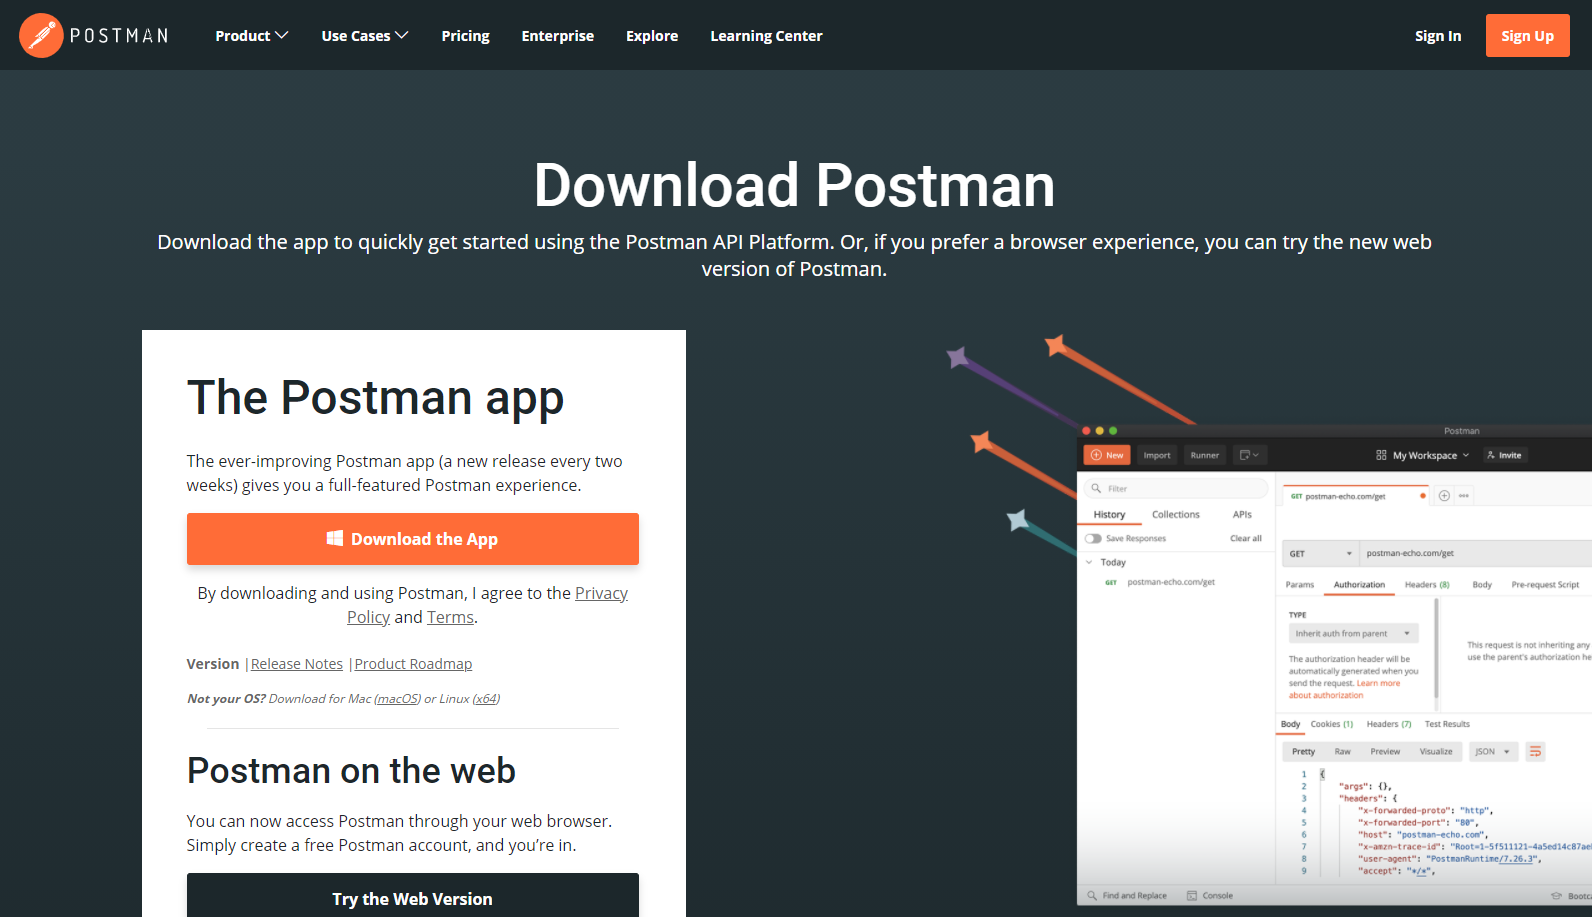Click the Postman logo in the header
This screenshot has width=1592, height=917.
[94, 35]
